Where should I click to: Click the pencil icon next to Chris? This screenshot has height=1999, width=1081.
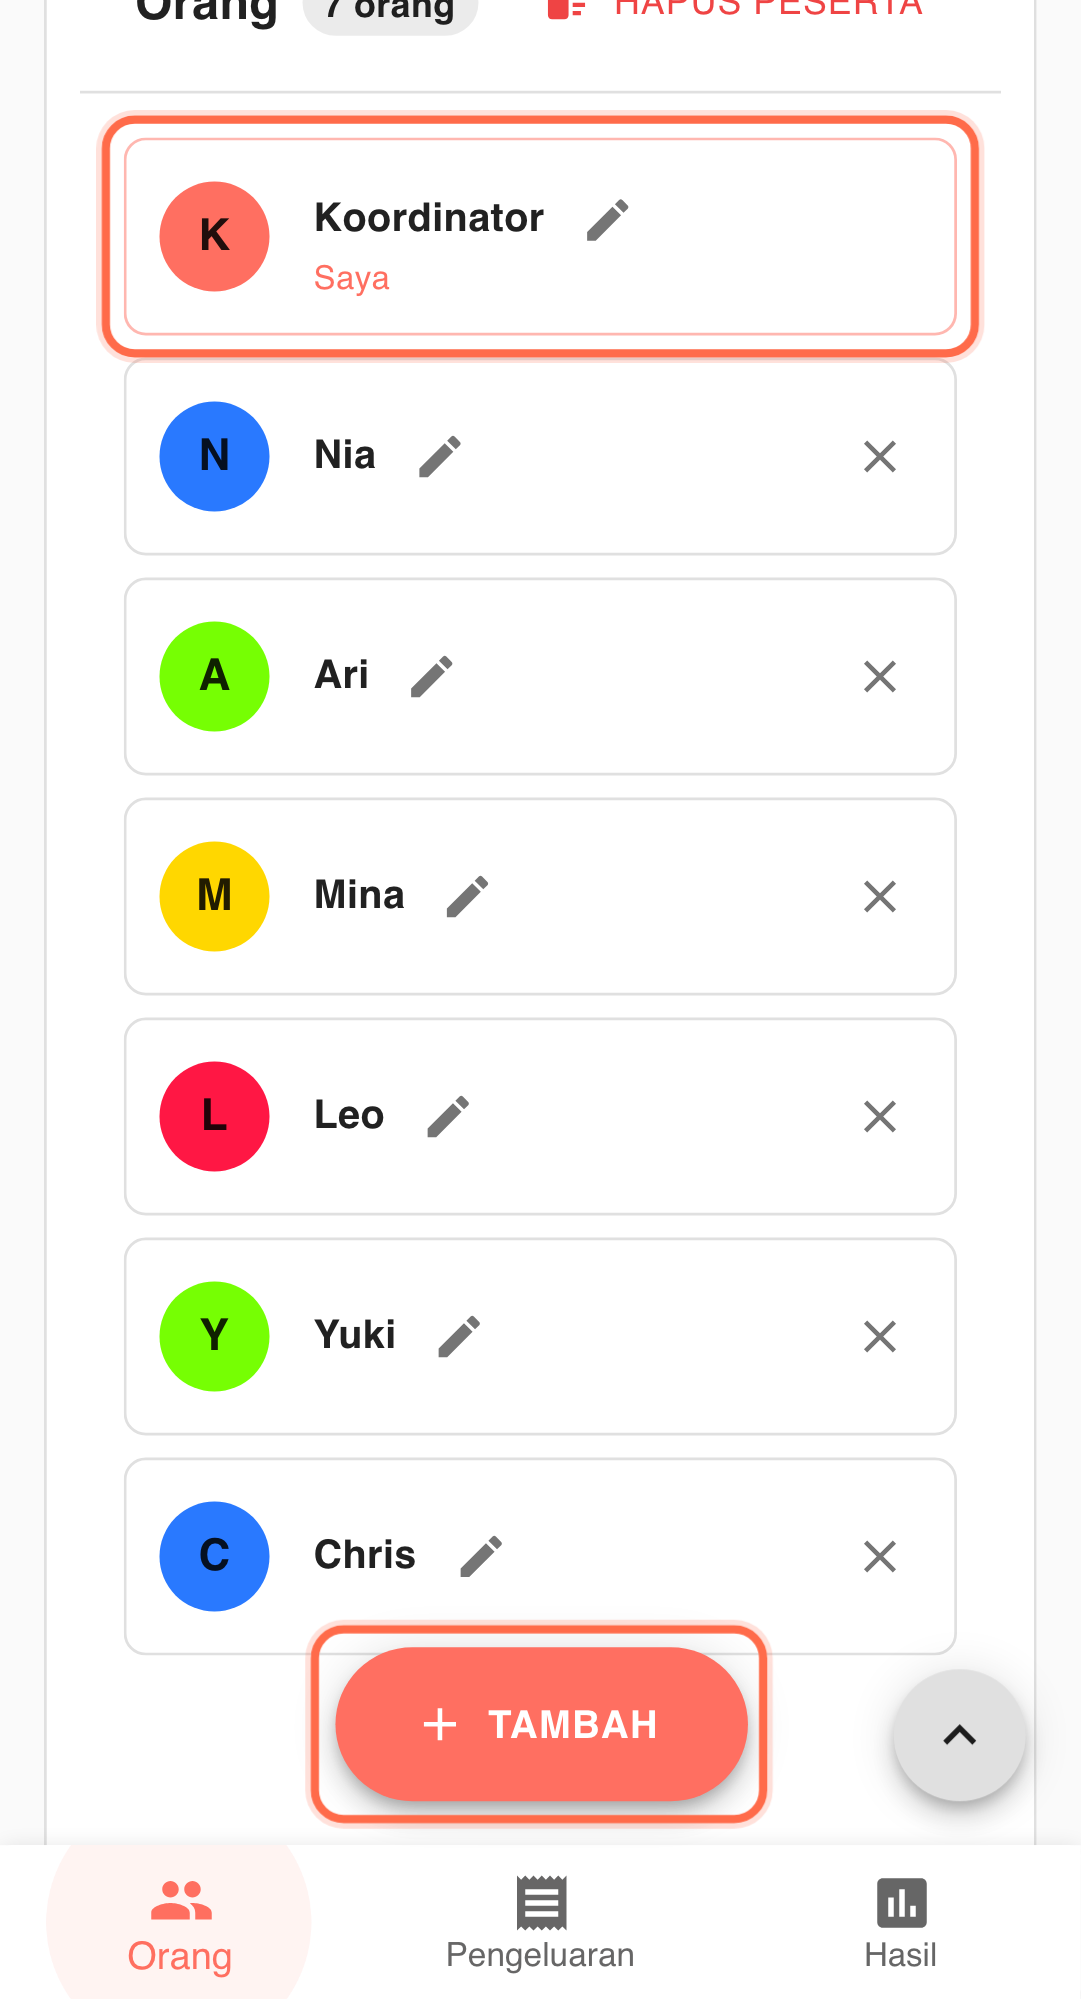(x=481, y=1557)
